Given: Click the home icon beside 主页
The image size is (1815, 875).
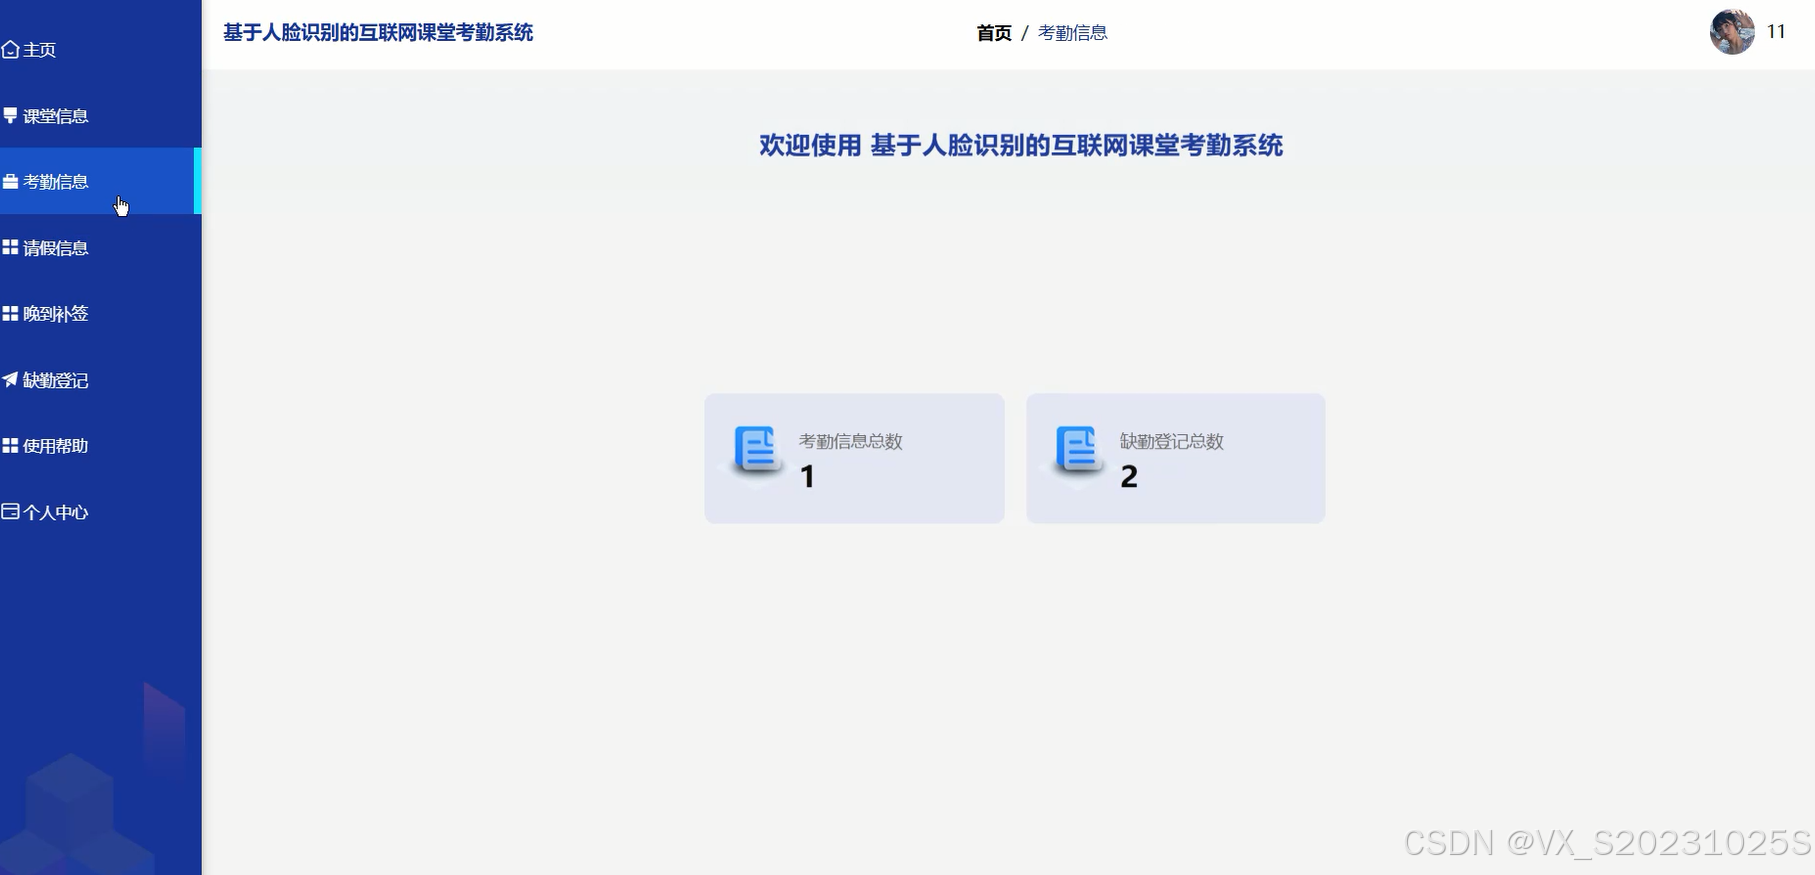Looking at the screenshot, I should click(10, 49).
